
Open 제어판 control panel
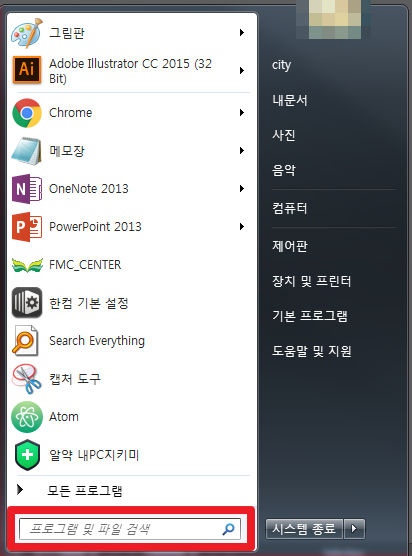click(x=290, y=246)
